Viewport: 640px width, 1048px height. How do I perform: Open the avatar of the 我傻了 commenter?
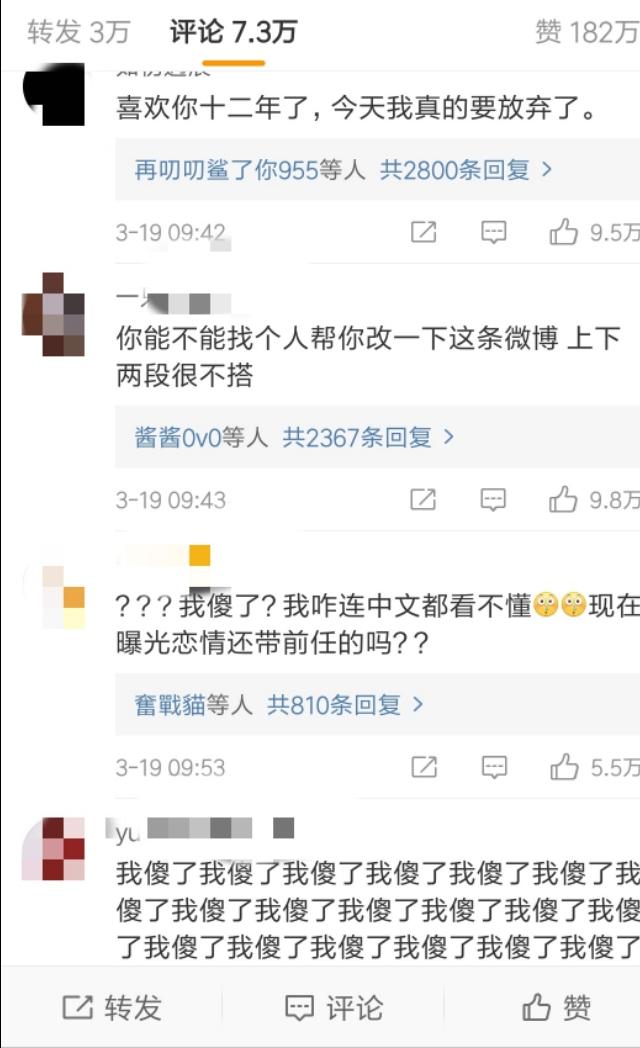tap(53, 848)
